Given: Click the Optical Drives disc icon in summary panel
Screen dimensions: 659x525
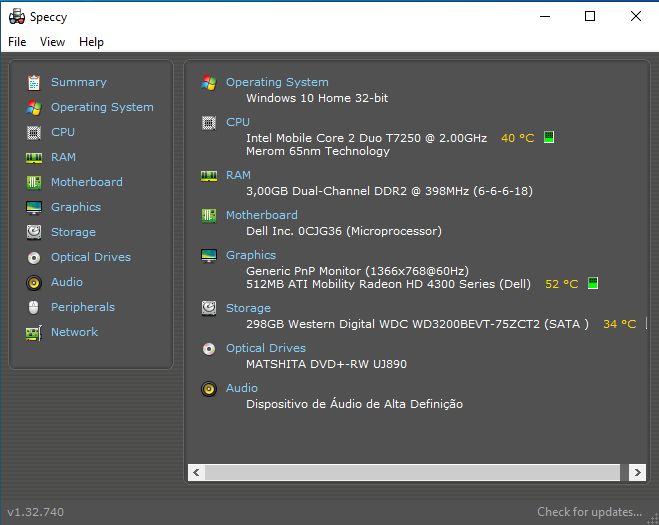Looking at the screenshot, I should tap(209, 348).
